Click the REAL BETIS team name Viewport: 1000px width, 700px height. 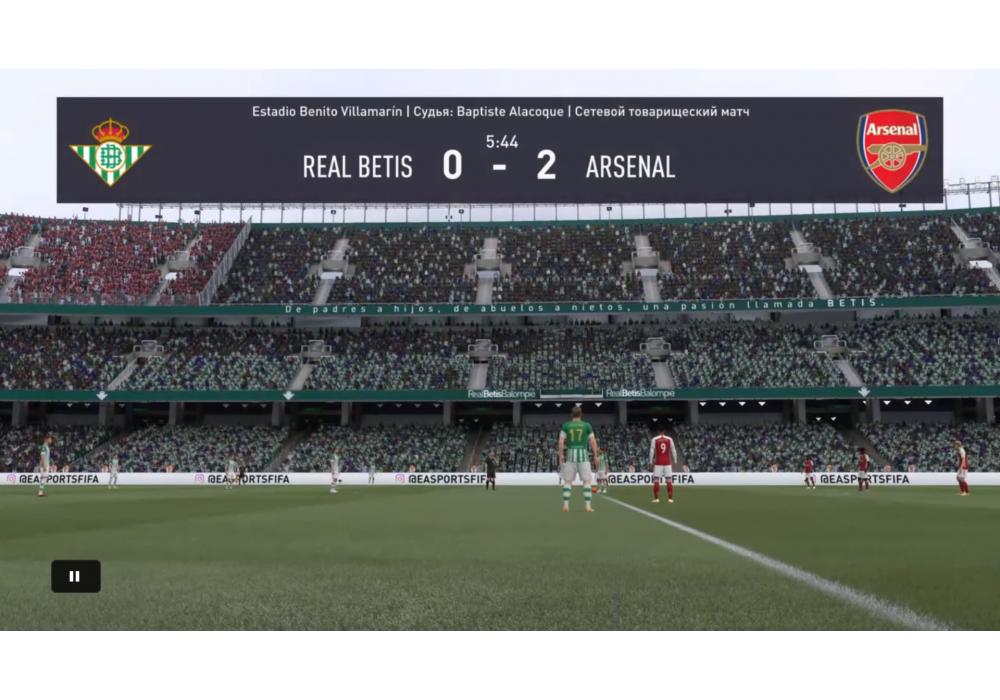(357, 167)
